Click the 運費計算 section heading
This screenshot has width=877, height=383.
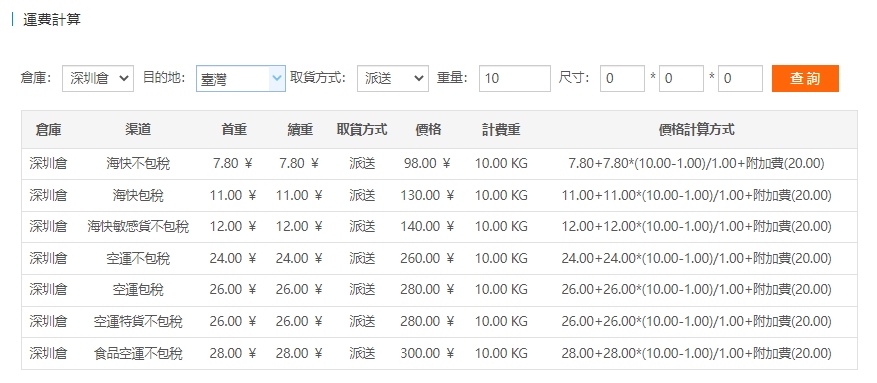tap(51, 20)
